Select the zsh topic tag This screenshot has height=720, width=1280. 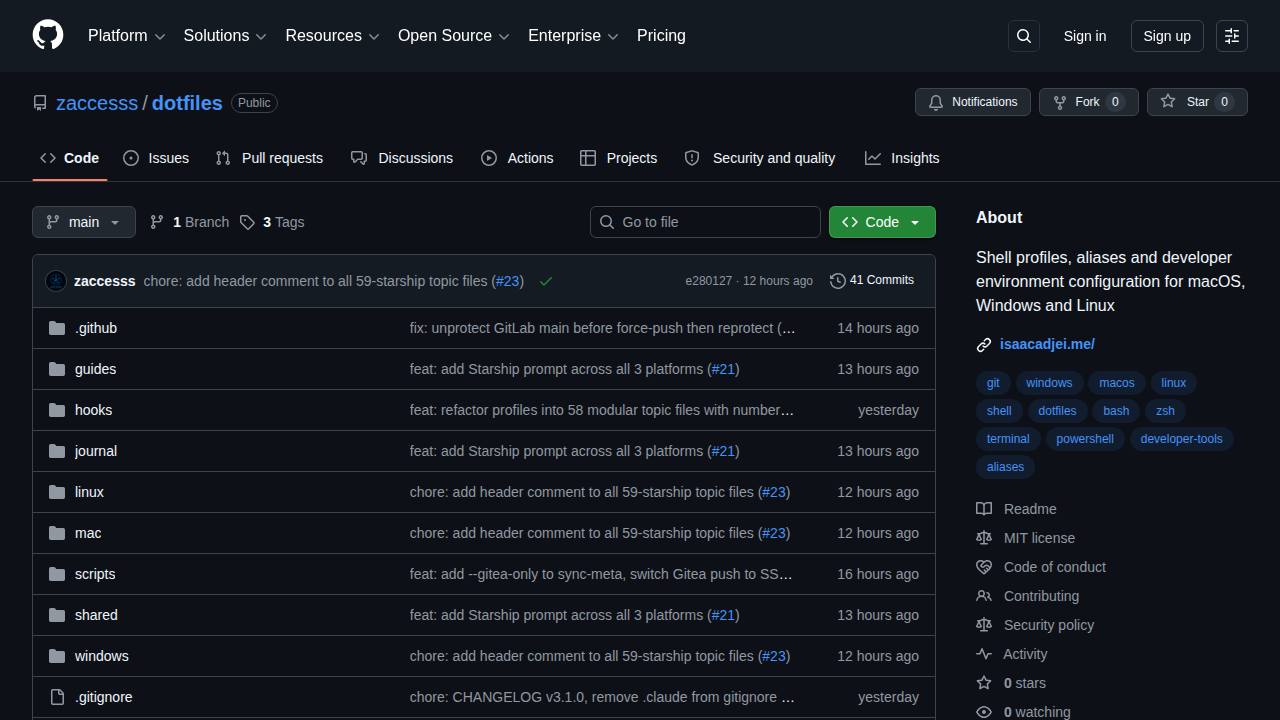1165,411
